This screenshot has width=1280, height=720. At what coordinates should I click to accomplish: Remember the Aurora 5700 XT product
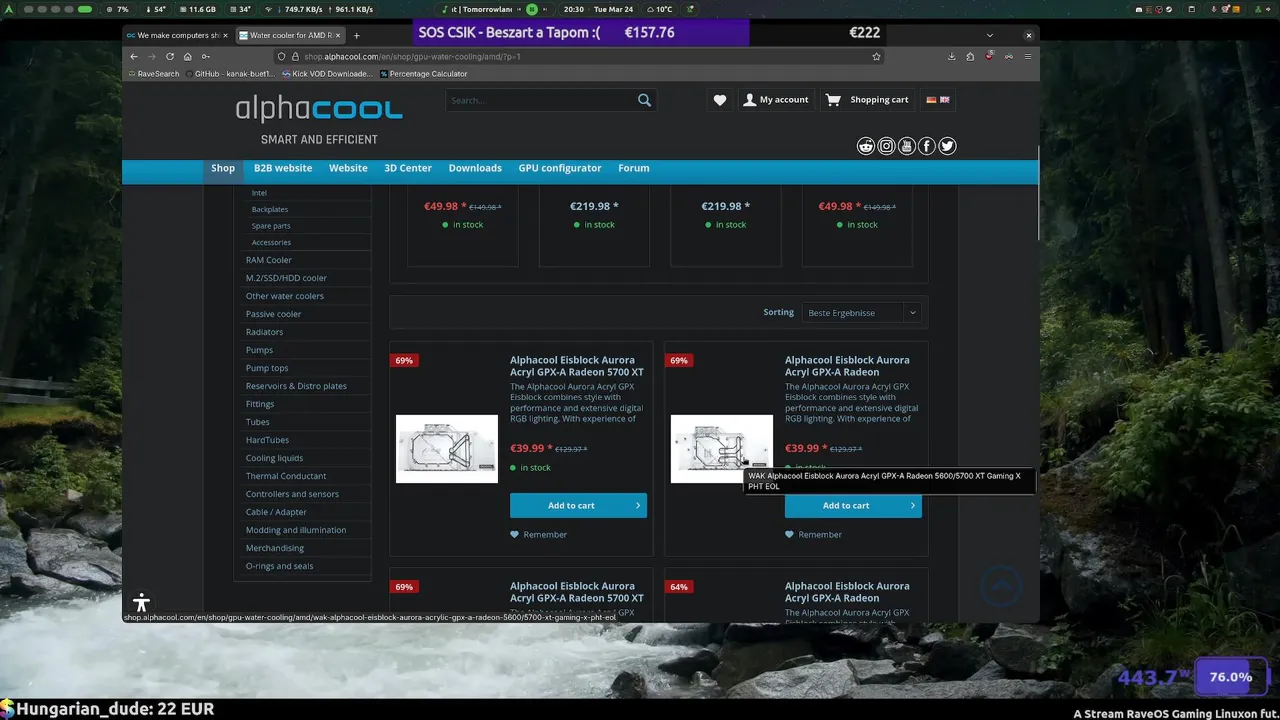(539, 535)
